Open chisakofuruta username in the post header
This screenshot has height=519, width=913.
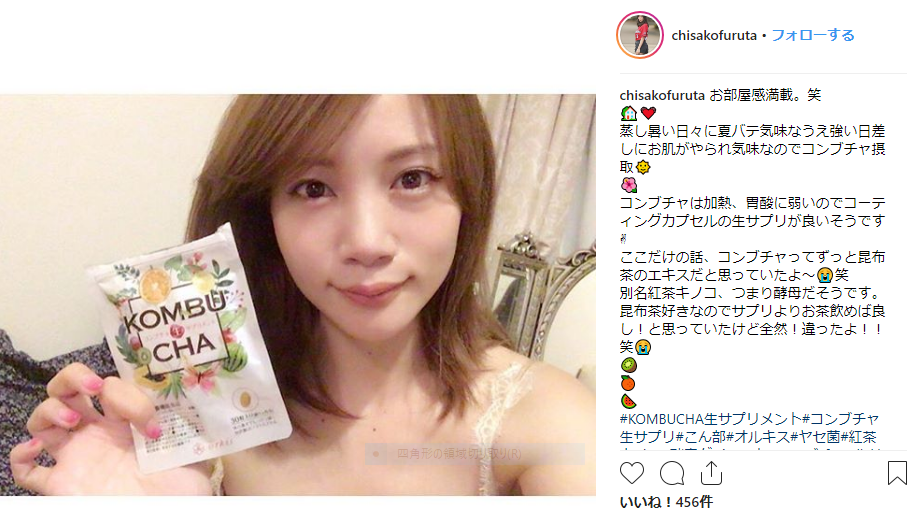pyautogui.click(x=714, y=36)
